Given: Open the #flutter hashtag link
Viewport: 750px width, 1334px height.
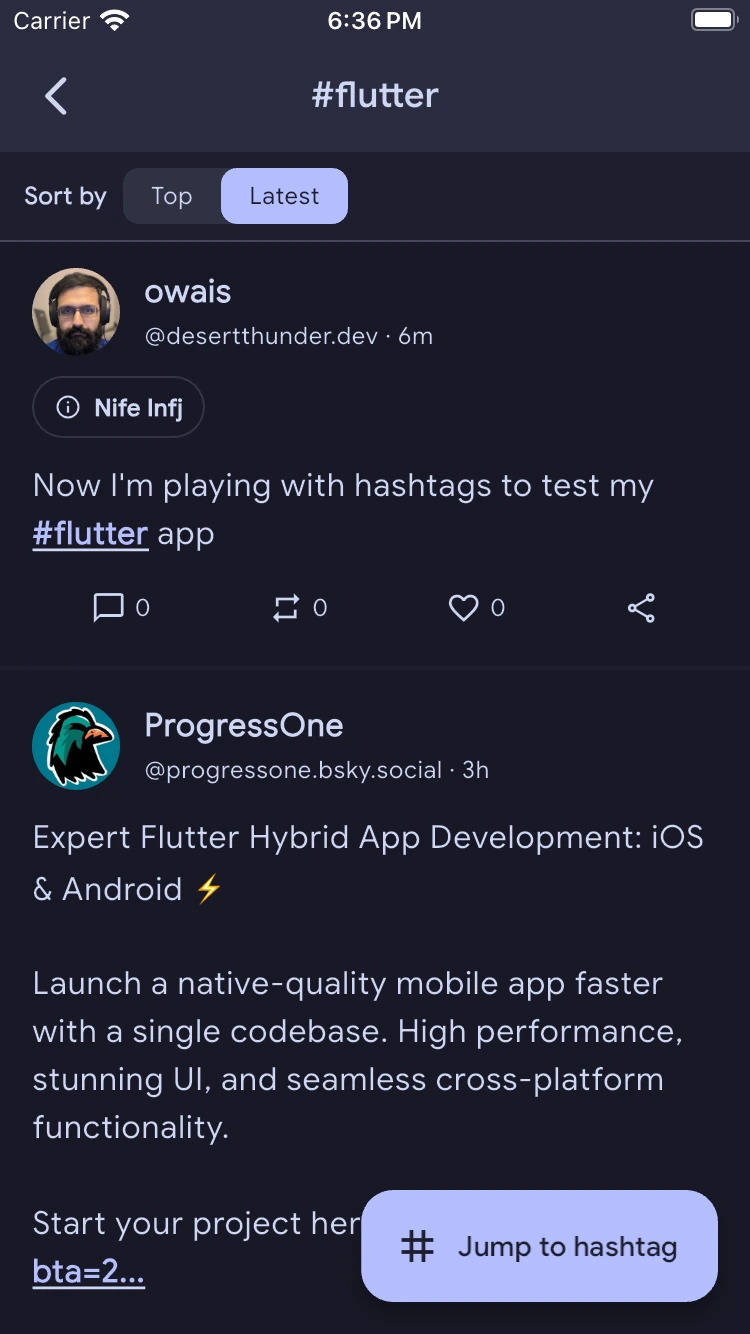Looking at the screenshot, I should [x=91, y=534].
